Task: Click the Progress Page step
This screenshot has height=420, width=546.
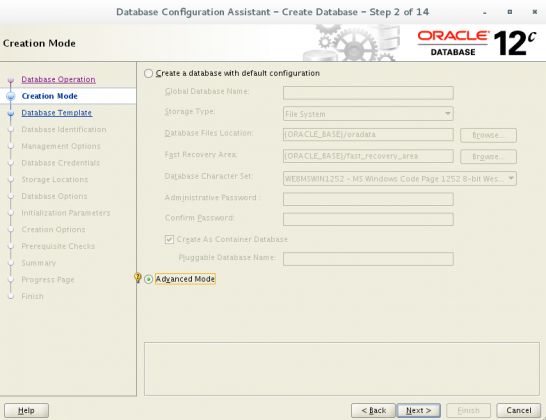Action: click(48, 280)
